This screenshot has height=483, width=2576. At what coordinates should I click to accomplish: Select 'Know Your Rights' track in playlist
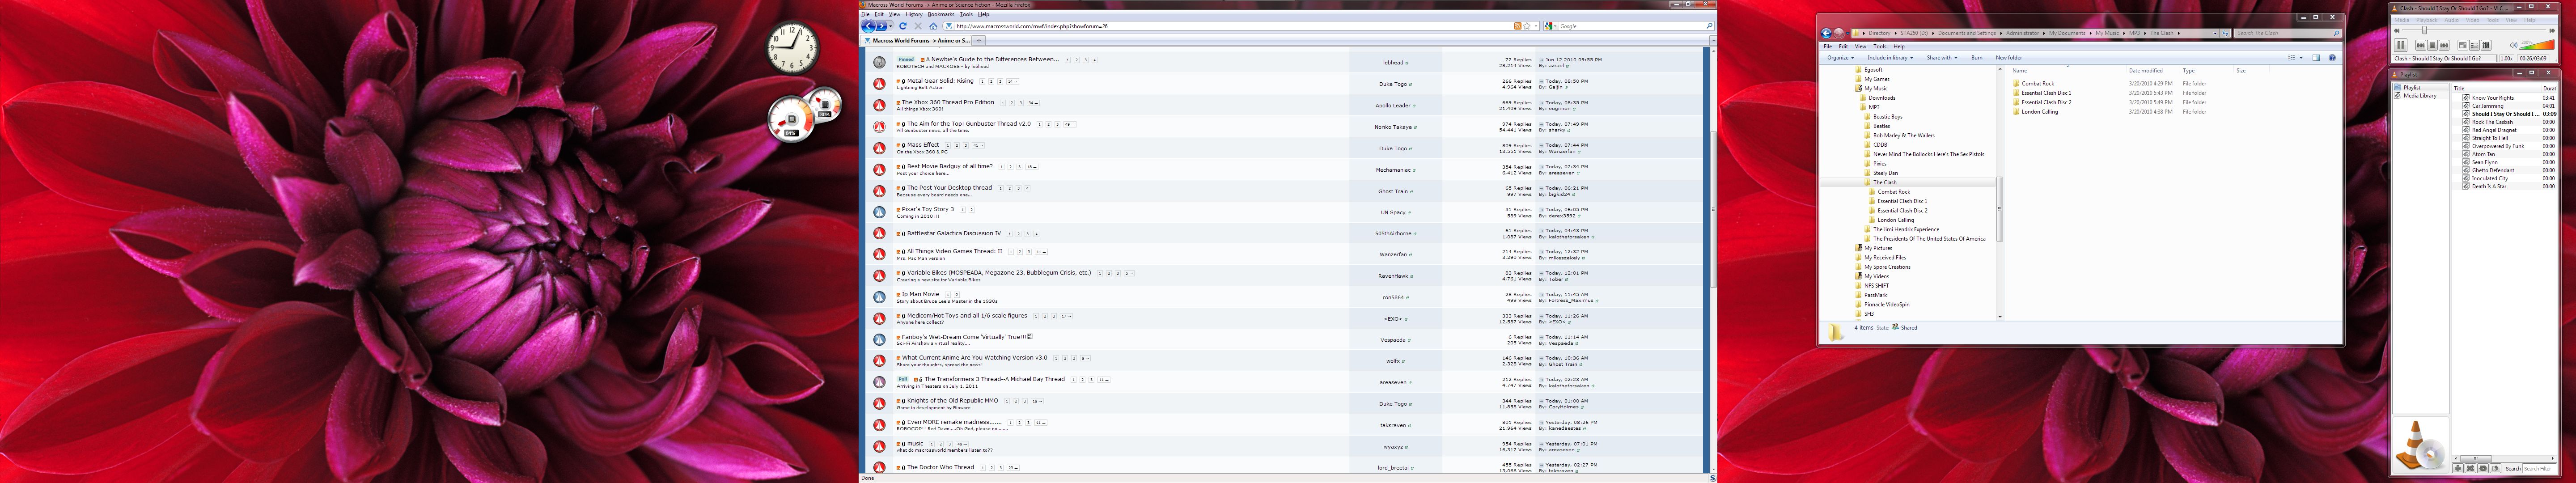[2493, 98]
